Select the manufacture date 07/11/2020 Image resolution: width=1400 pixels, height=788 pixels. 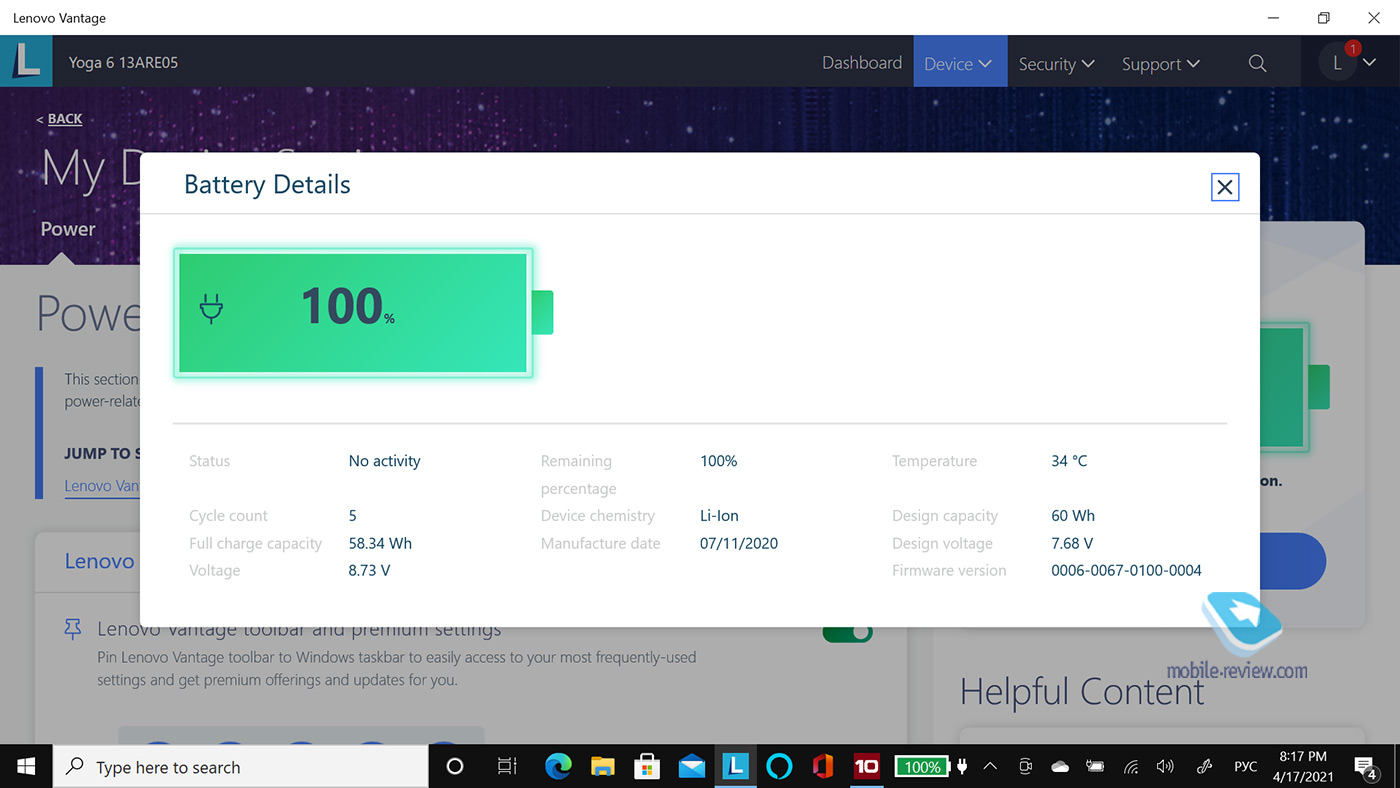click(739, 543)
